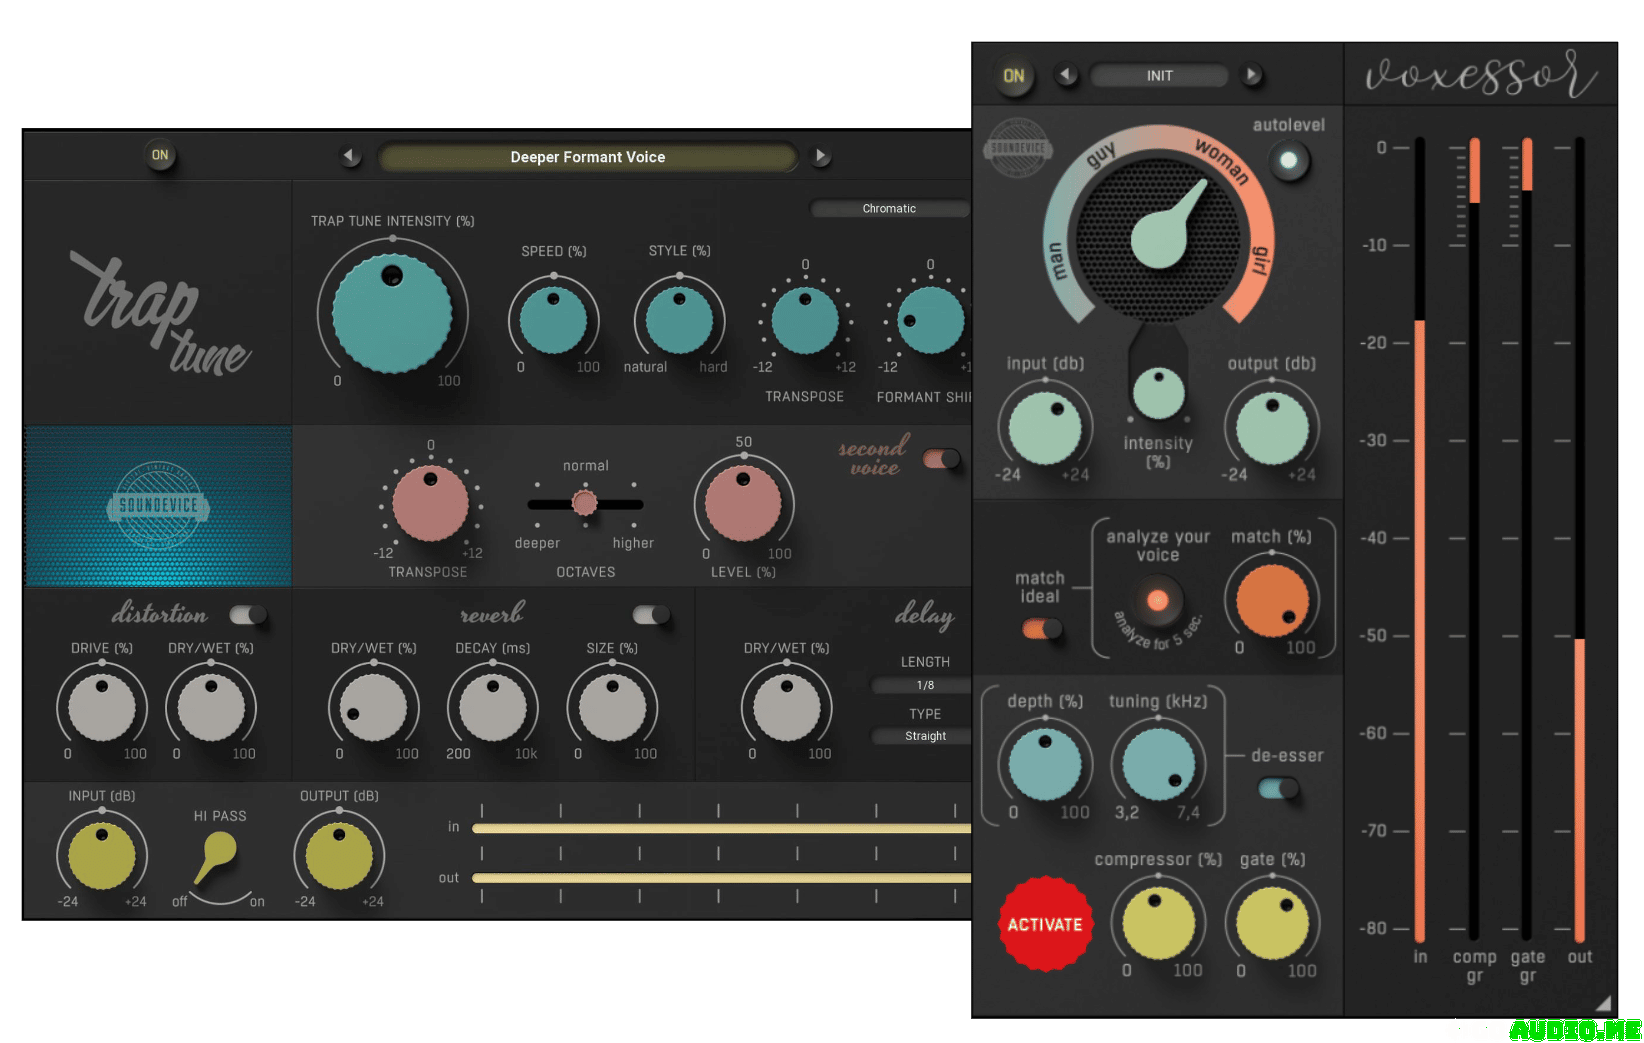Click the match (%) orange knob
Image resolution: width=1644 pixels, height=1043 pixels.
[1272, 601]
